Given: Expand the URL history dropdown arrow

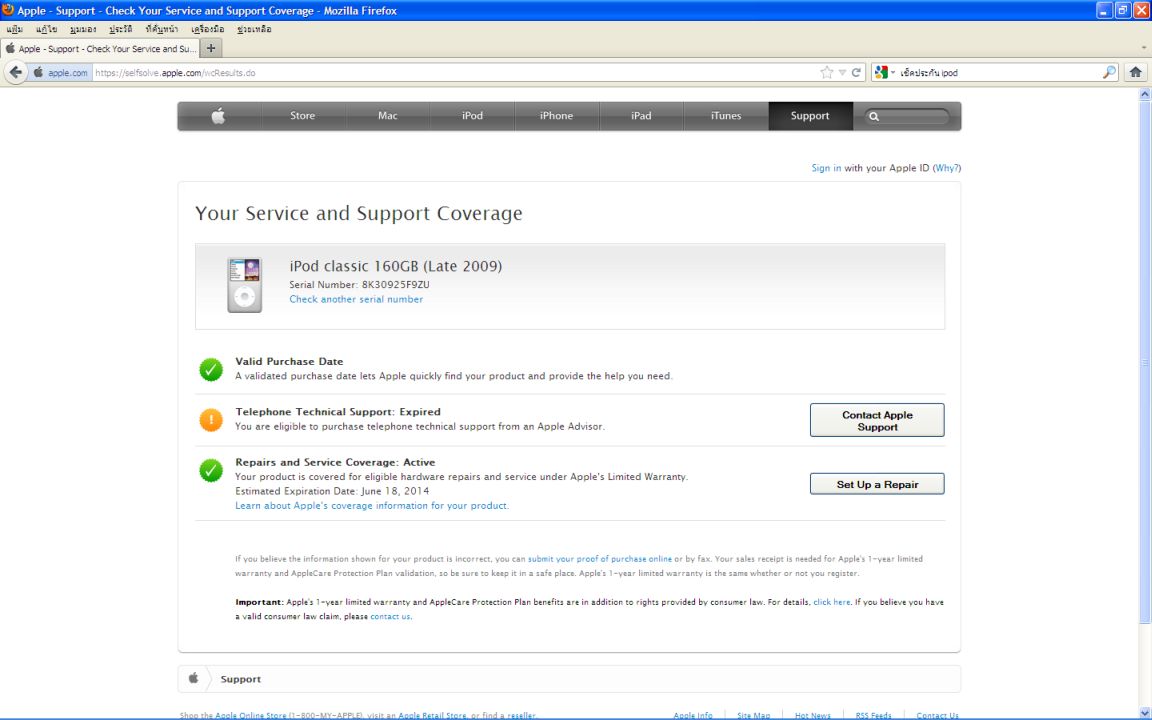Looking at the screenshot, I should [842, 72].
